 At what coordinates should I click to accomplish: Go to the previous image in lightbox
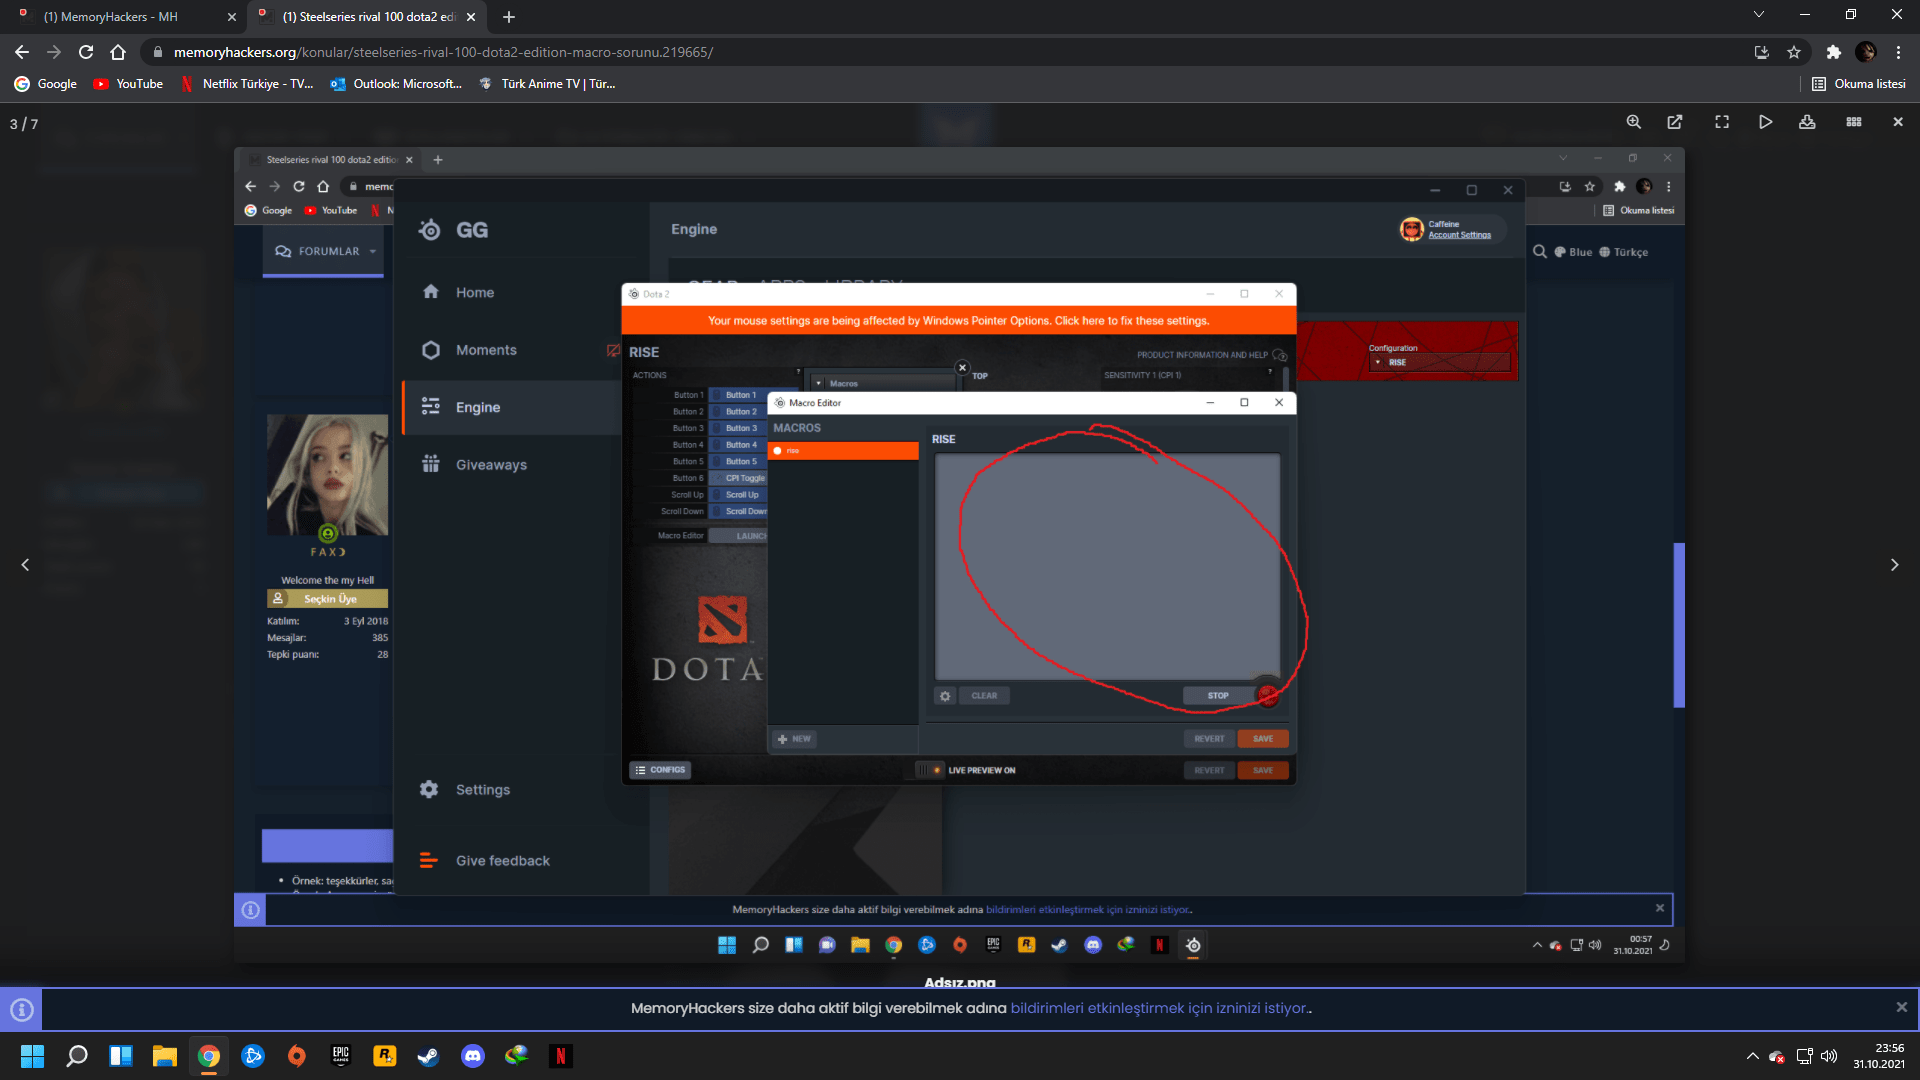click(x=25, y=565)
